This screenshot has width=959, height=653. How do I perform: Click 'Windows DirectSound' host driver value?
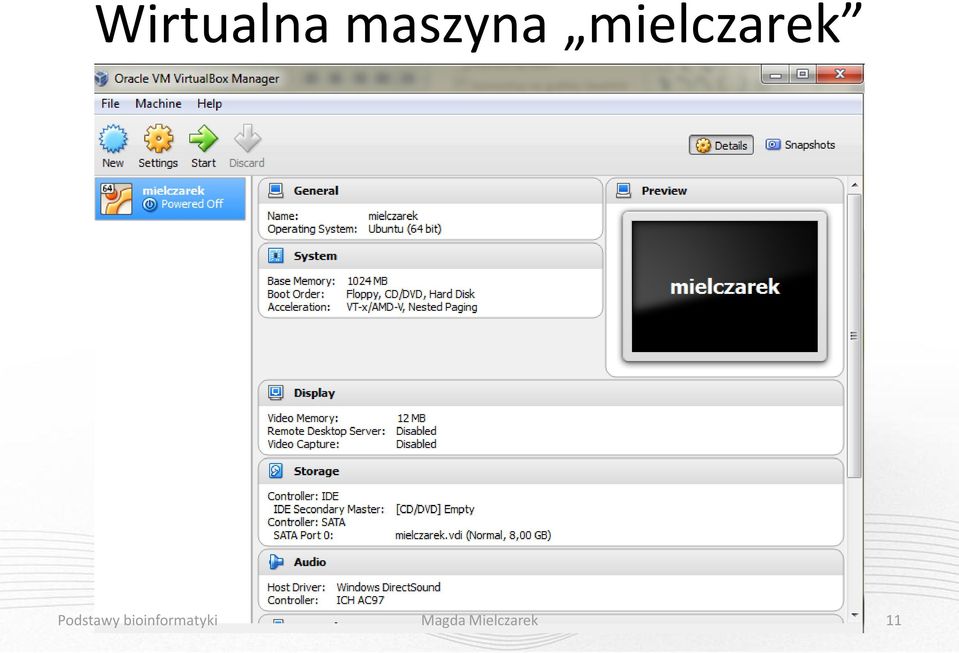point(388,587)
